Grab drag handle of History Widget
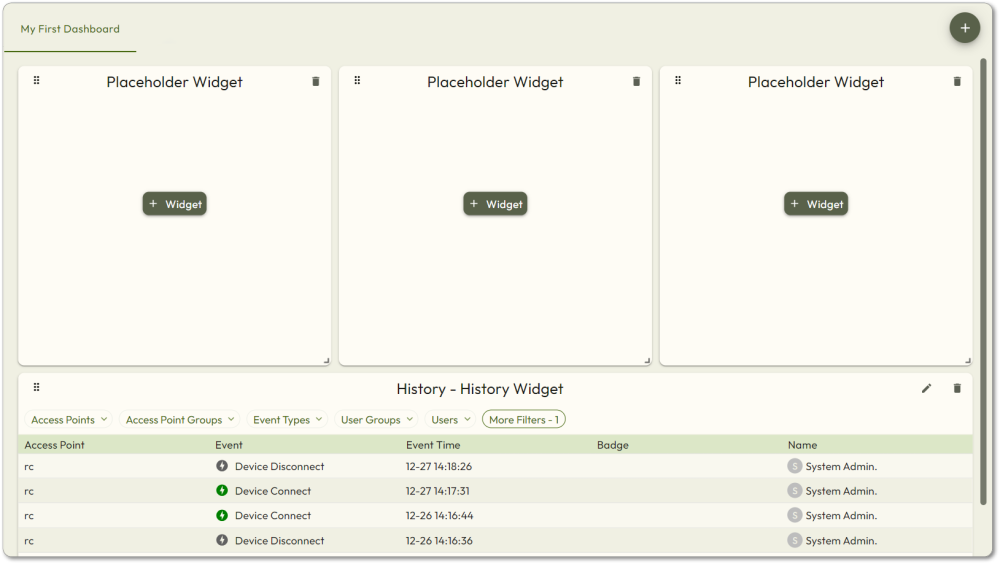Viewport: 1000px width, 564px height. tap(36, 387)
